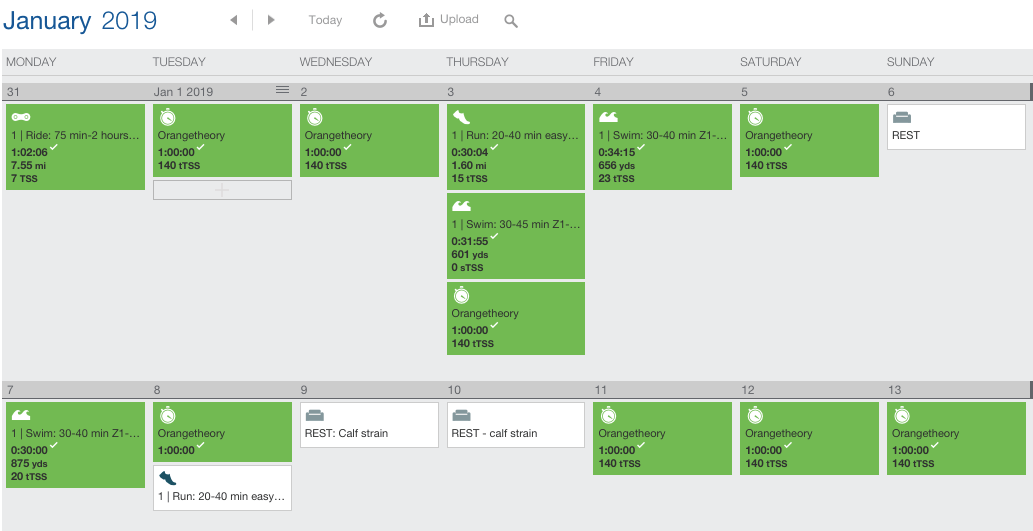The height and width of the screenshot is (531, 1033).
Task: Click the bike icon on December 31 ride
Action: [x=20, y=117]
